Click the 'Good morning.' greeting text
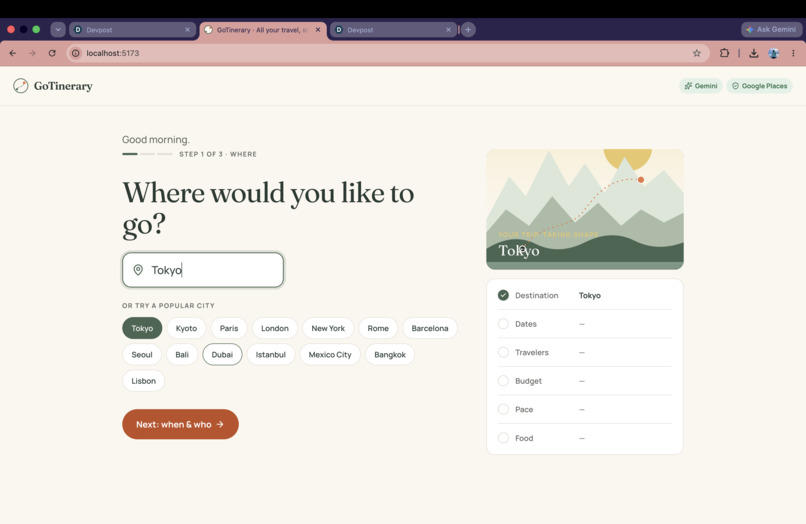The width and height of the screenshot is (806, 524). coord(156,139)
